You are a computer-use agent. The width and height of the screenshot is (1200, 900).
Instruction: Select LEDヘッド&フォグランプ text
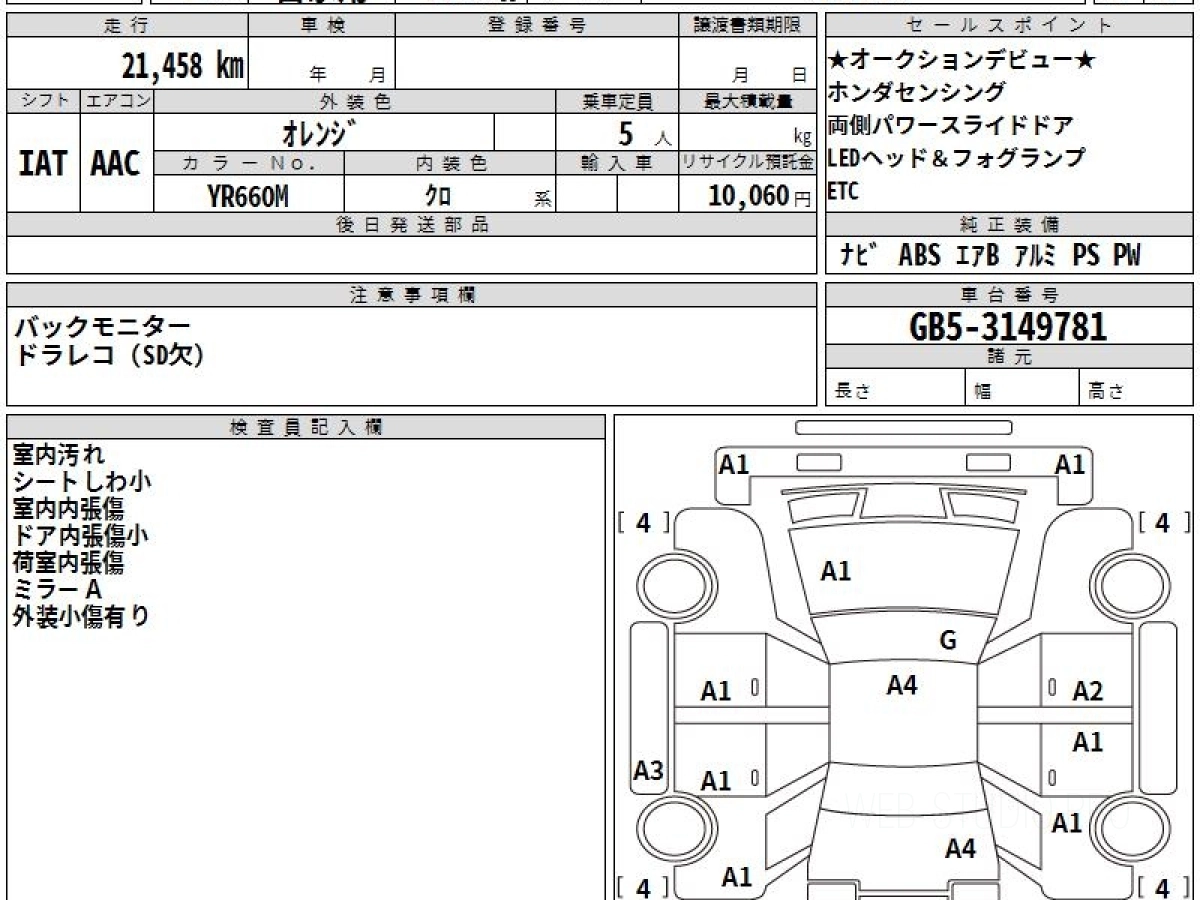click(x=956, y=157)
